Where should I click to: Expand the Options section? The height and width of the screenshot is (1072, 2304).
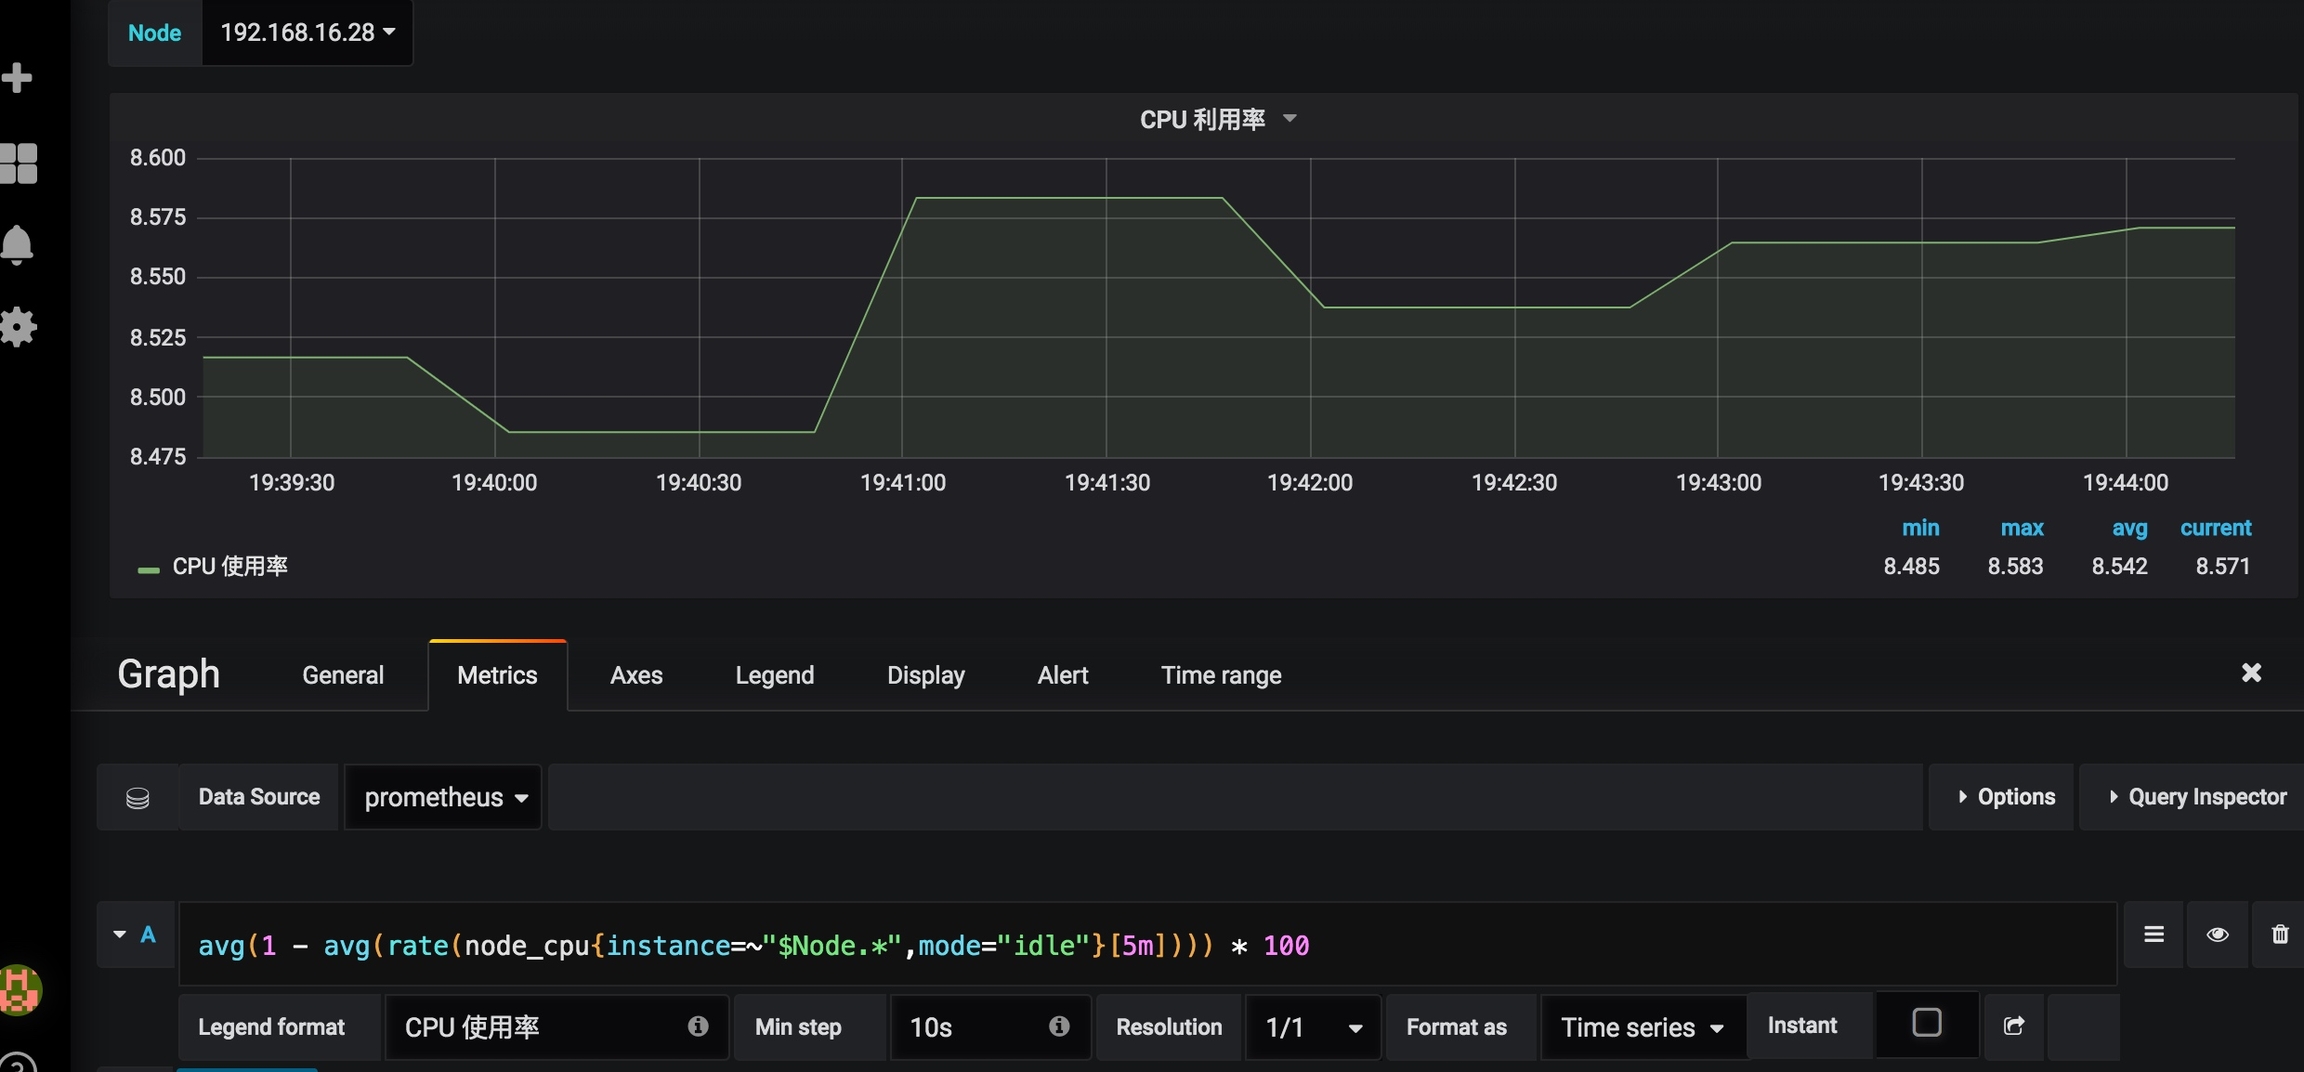(x=2005, y=797)
